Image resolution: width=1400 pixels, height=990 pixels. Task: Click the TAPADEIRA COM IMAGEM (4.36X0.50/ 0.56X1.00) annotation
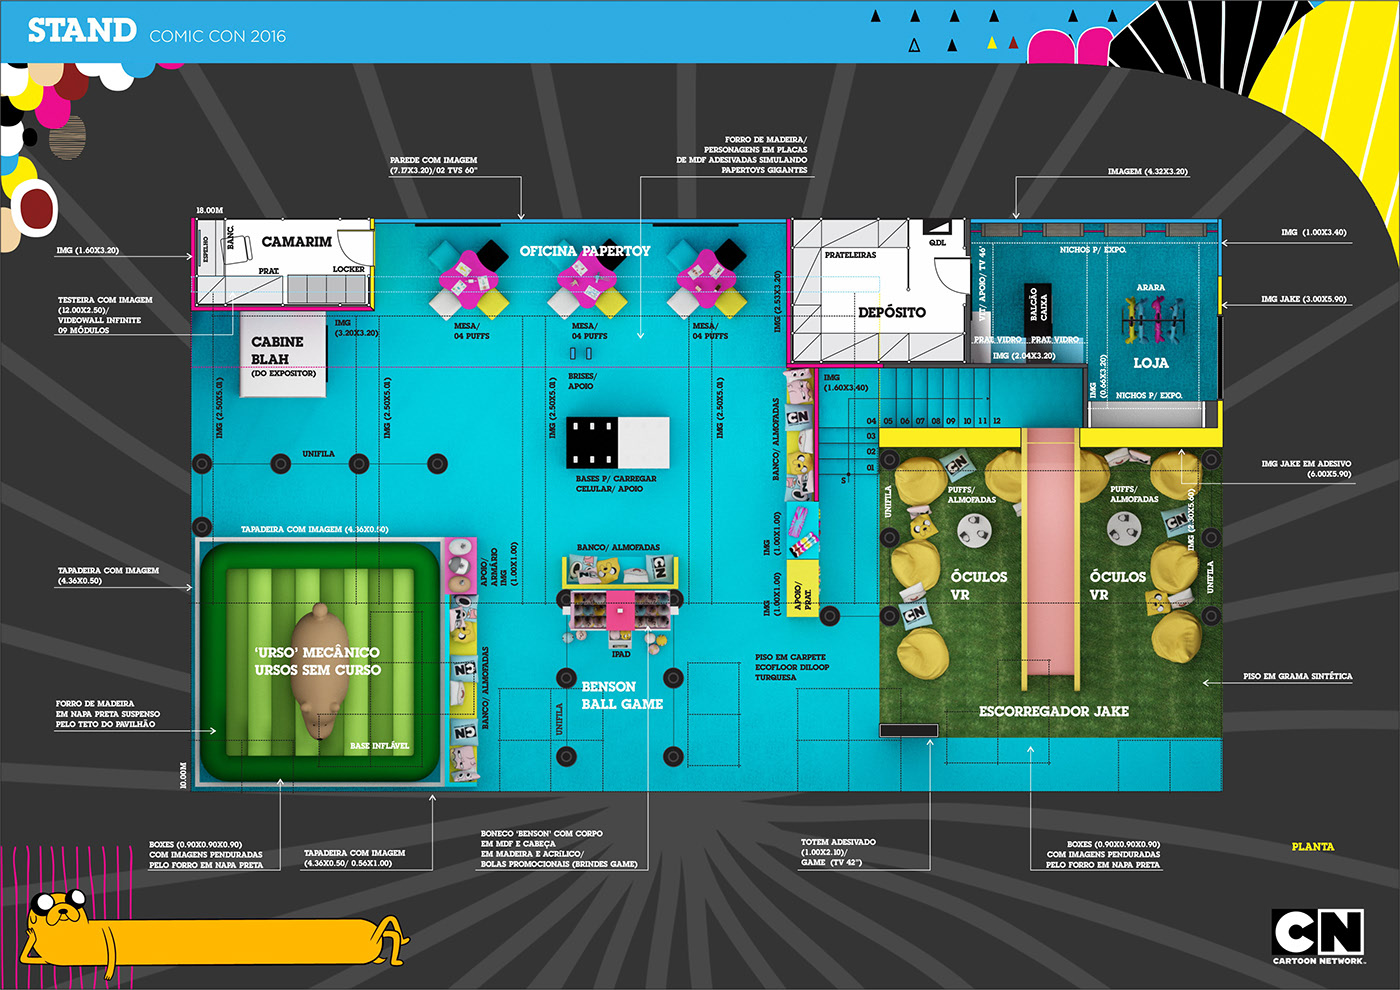coord(354,858)
